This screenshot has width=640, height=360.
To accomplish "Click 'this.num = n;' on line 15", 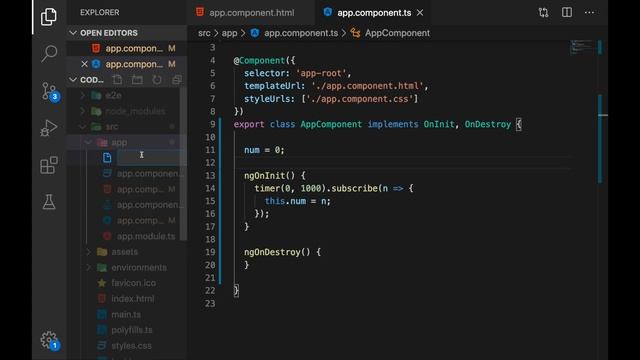I will click(298, 201).
